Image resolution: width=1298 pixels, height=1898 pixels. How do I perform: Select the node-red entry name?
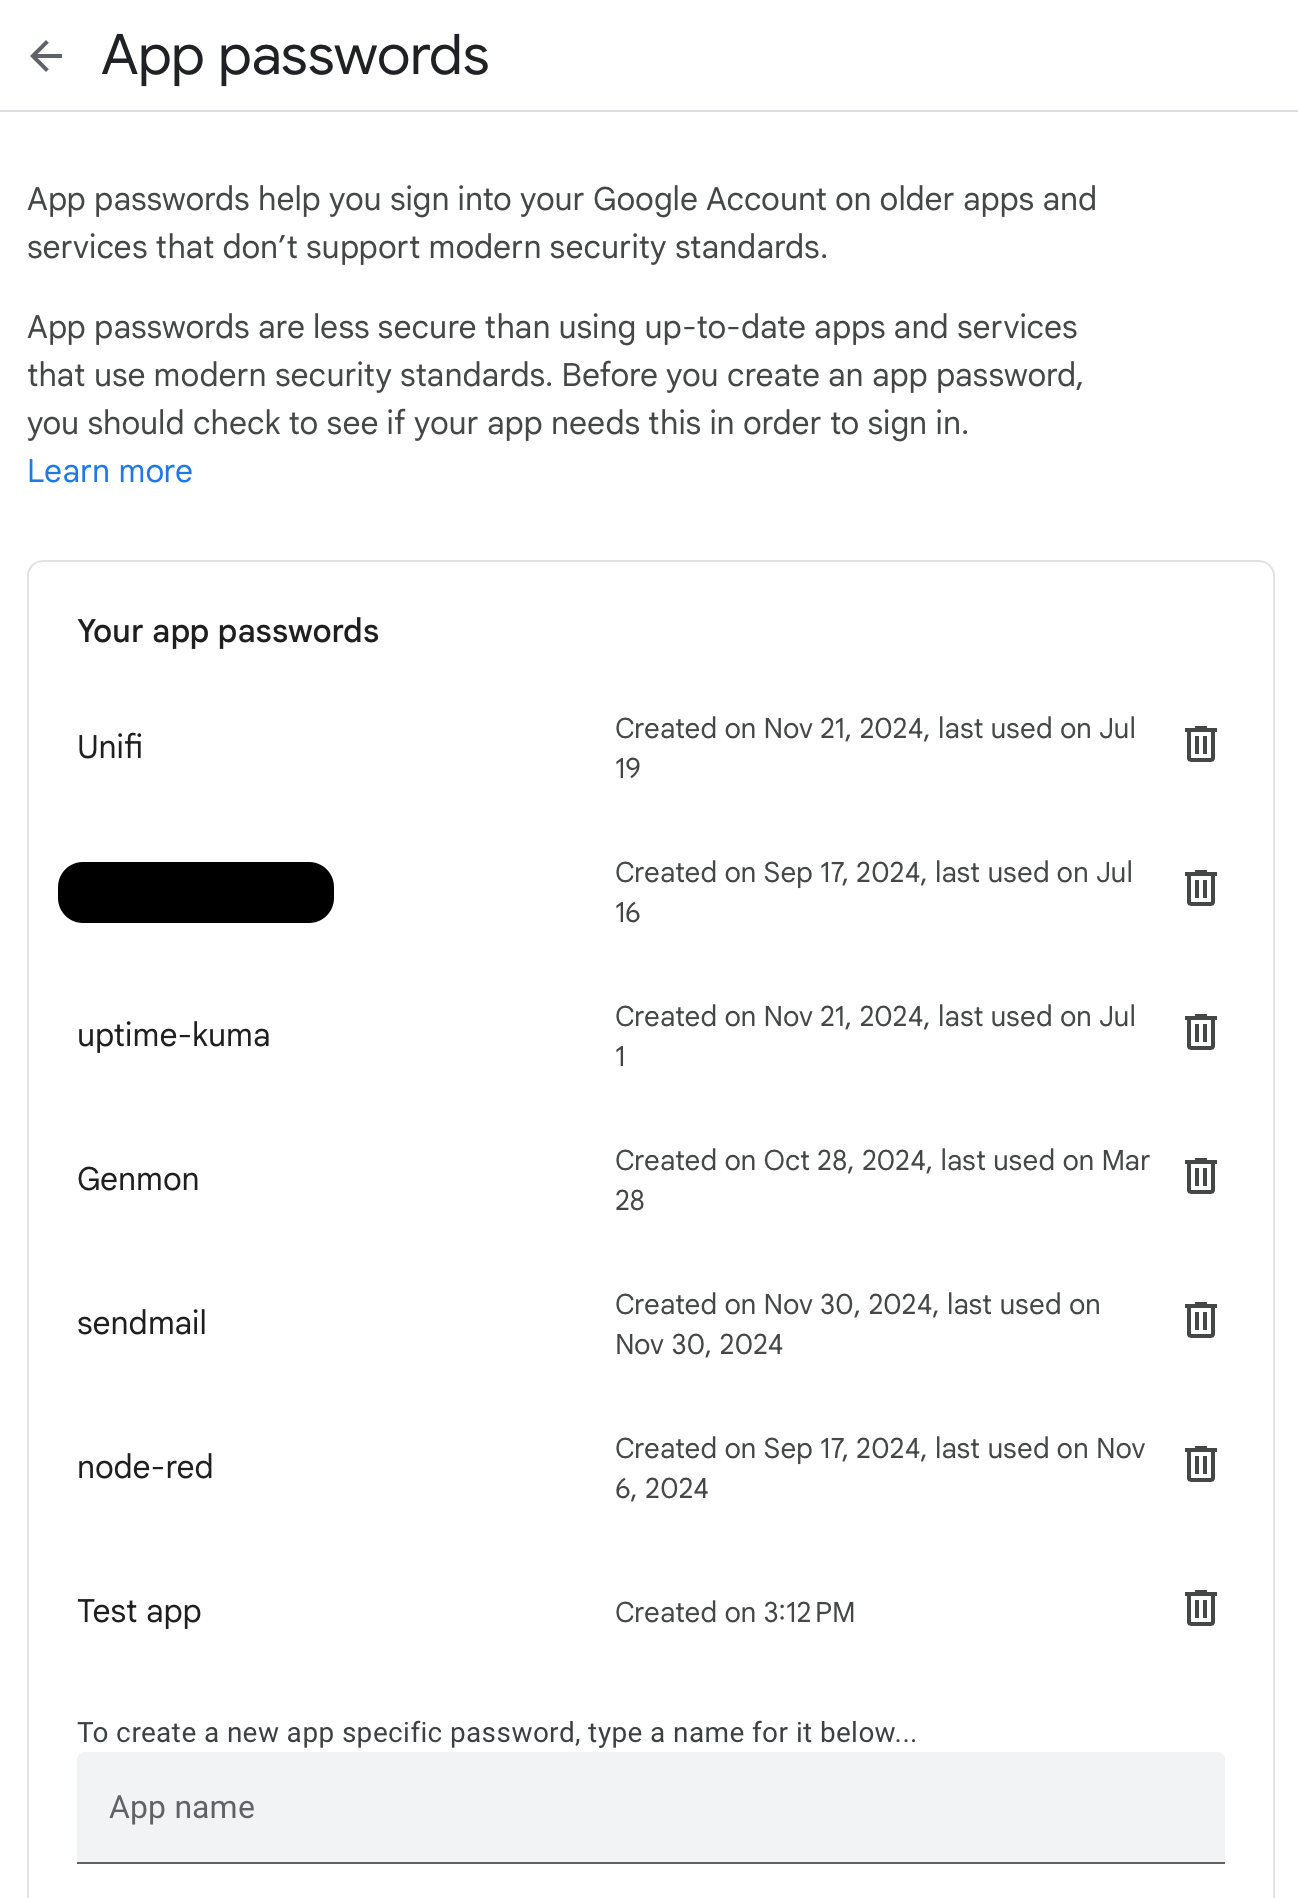click(x=145, y=1467)
